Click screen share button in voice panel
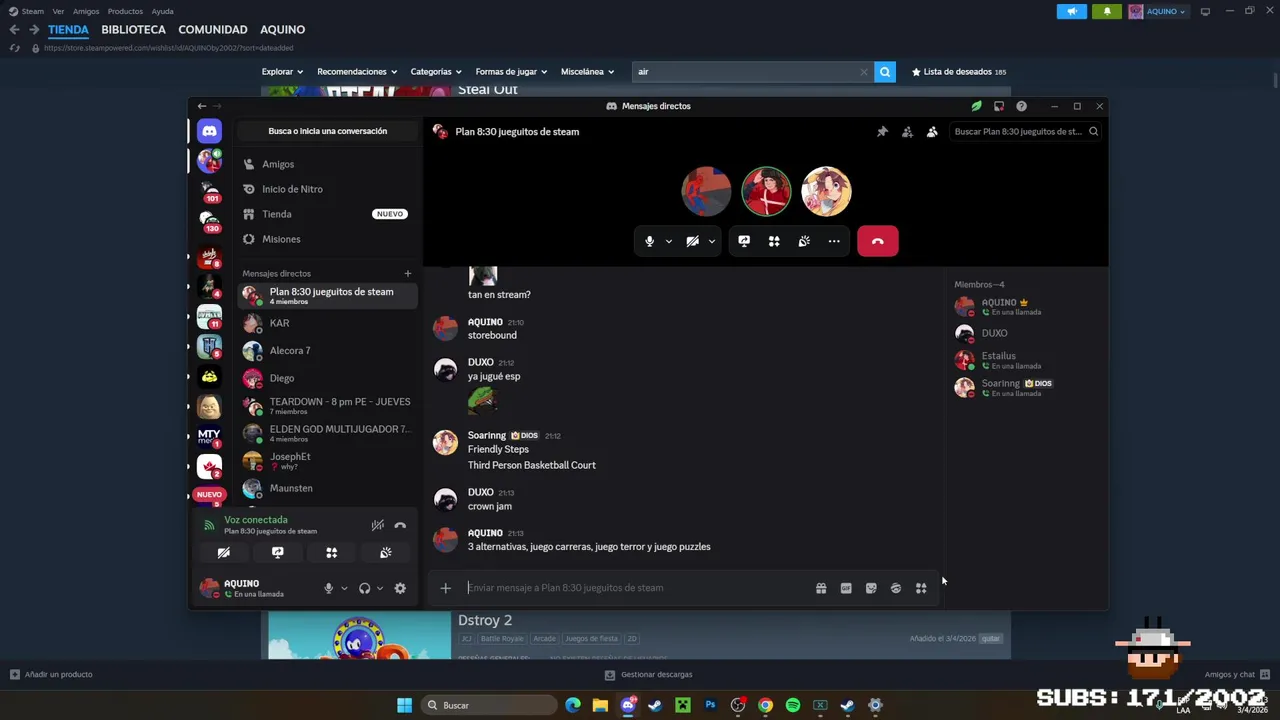 (278, 552)
